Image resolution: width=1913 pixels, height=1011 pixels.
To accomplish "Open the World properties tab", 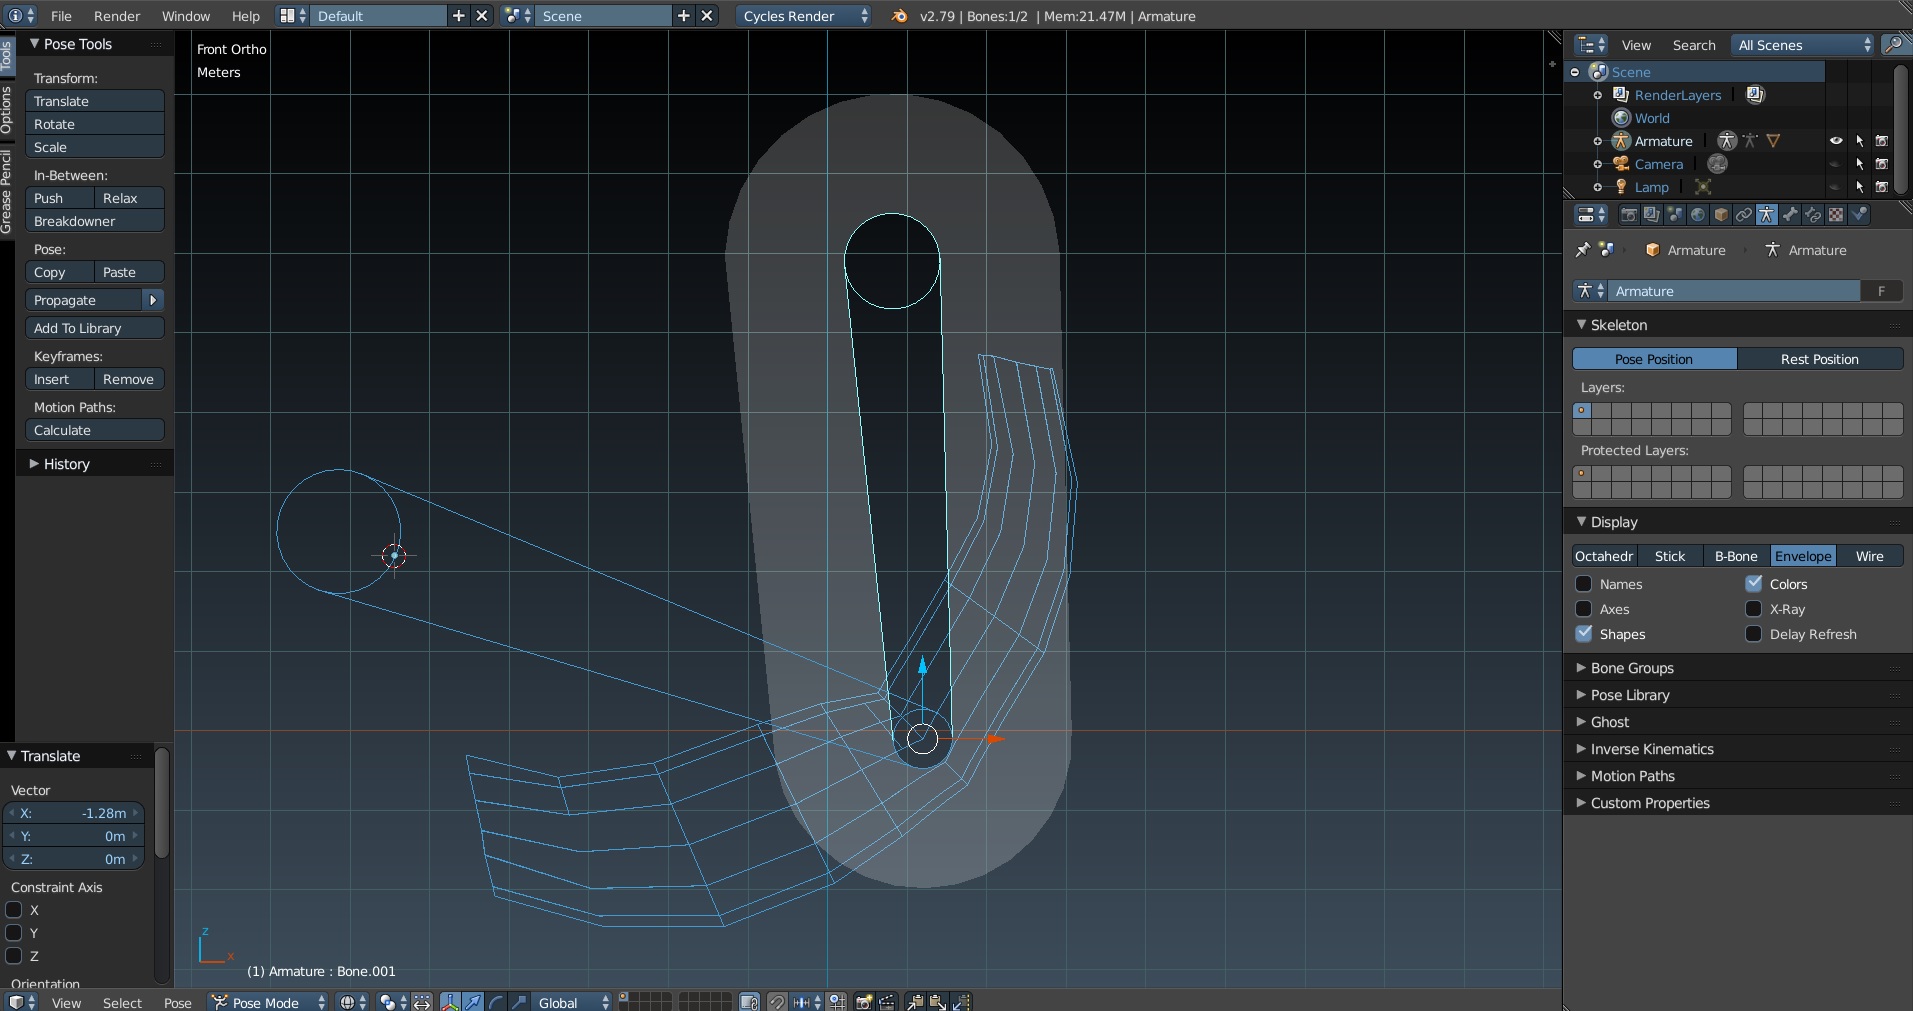I will coord(1699,215).
